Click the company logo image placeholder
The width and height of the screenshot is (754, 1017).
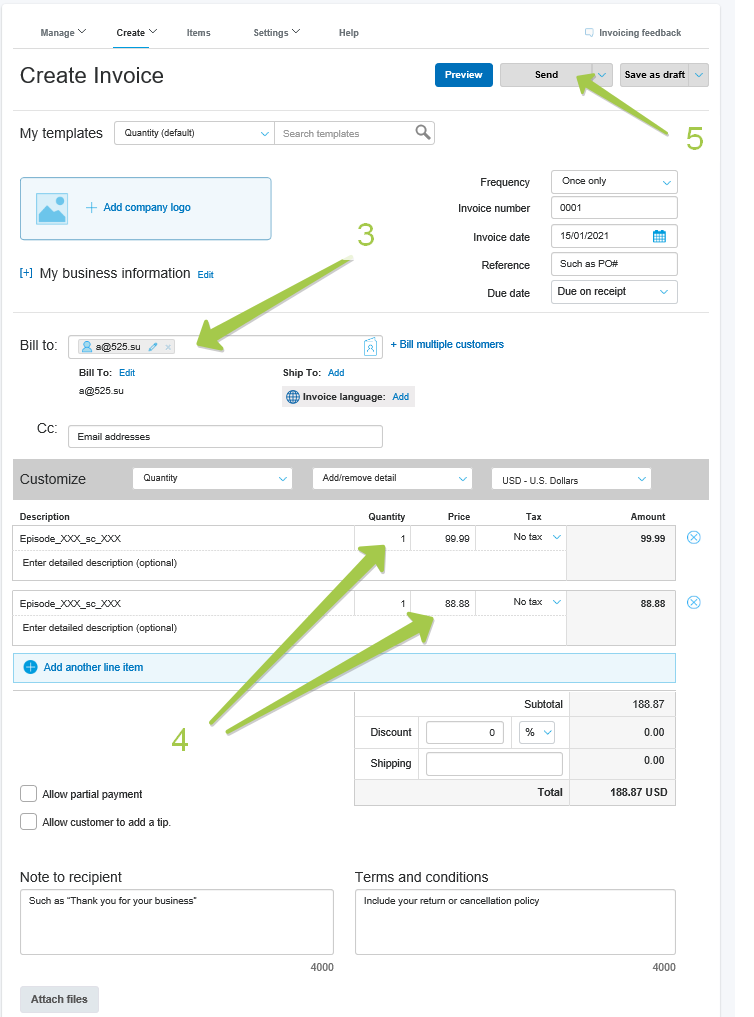tap(52, 208)
